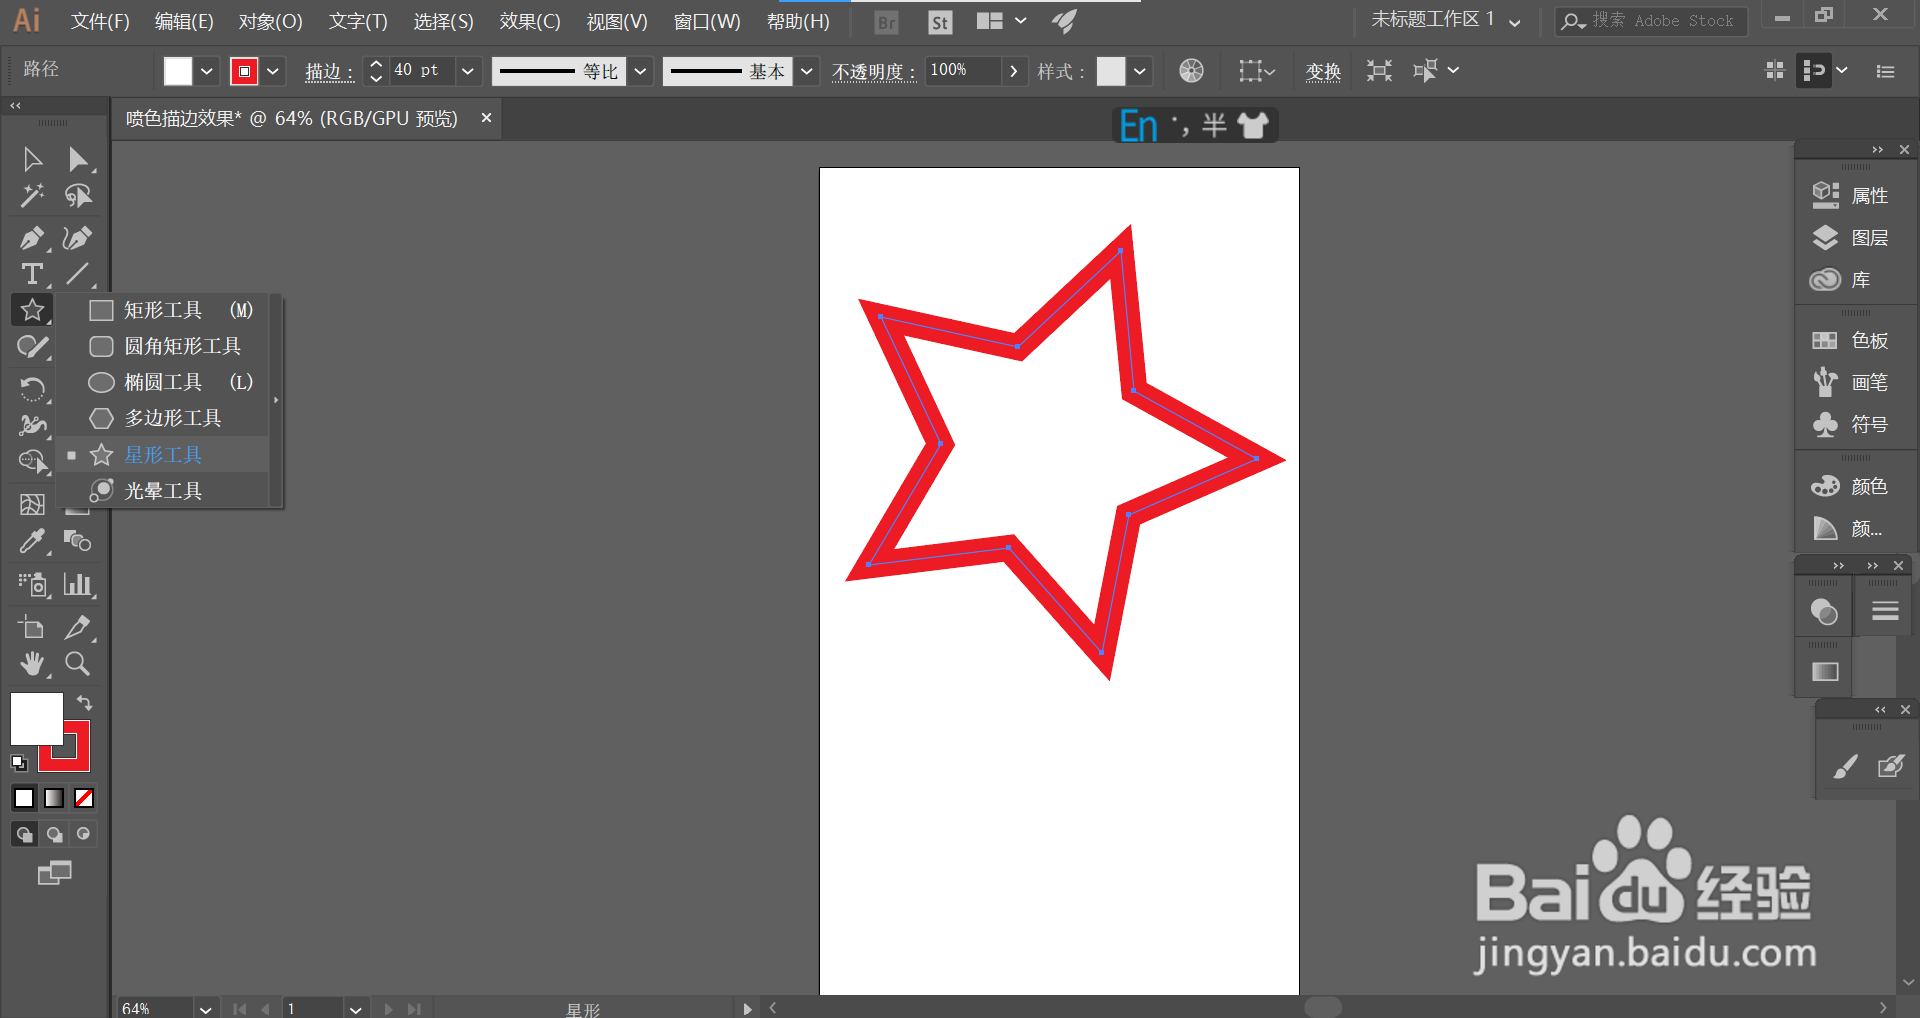The height and width of the screenshot is (1018, 1920).
Task: Open the 效果(C) menu
Action: click(x=530, y=22)
